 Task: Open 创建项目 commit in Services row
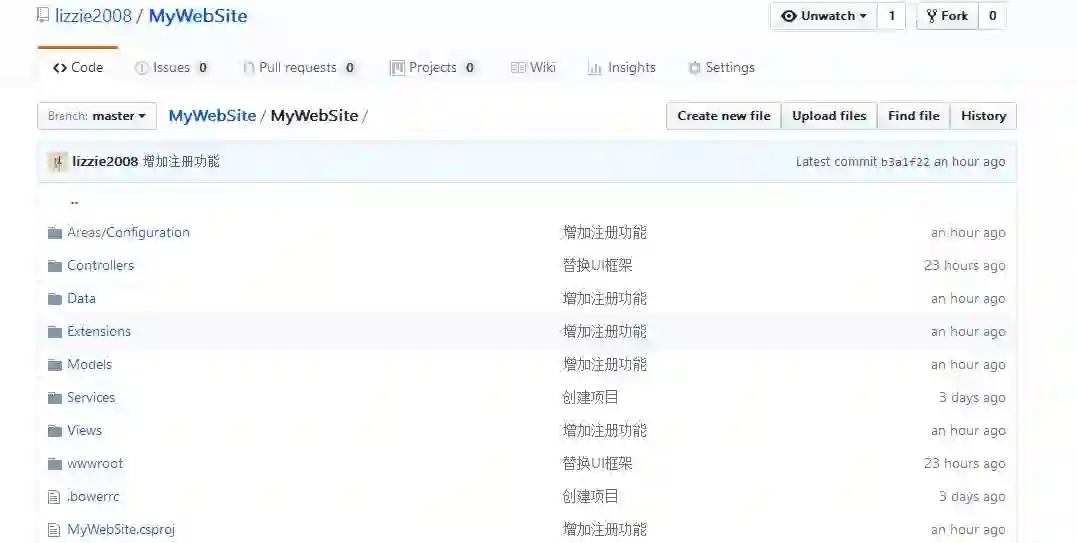[x=590, y=397]
